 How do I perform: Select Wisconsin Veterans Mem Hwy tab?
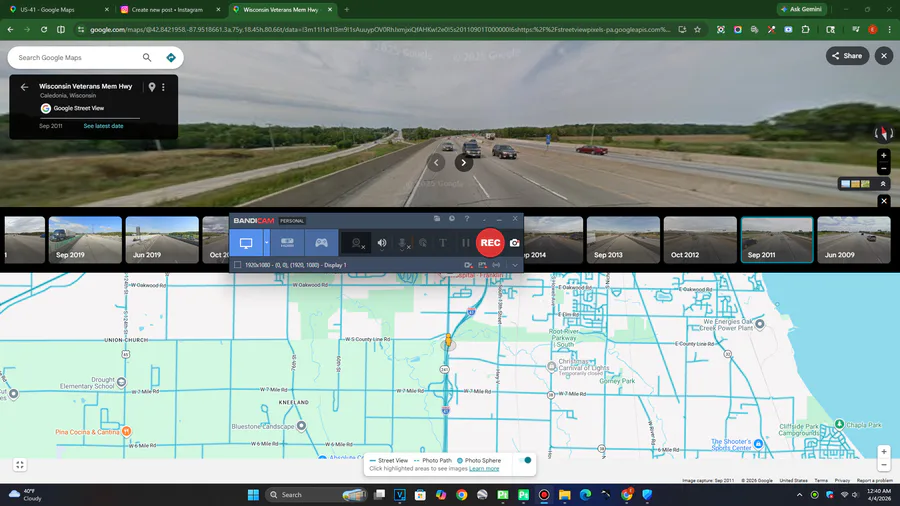tap(281, 10)
